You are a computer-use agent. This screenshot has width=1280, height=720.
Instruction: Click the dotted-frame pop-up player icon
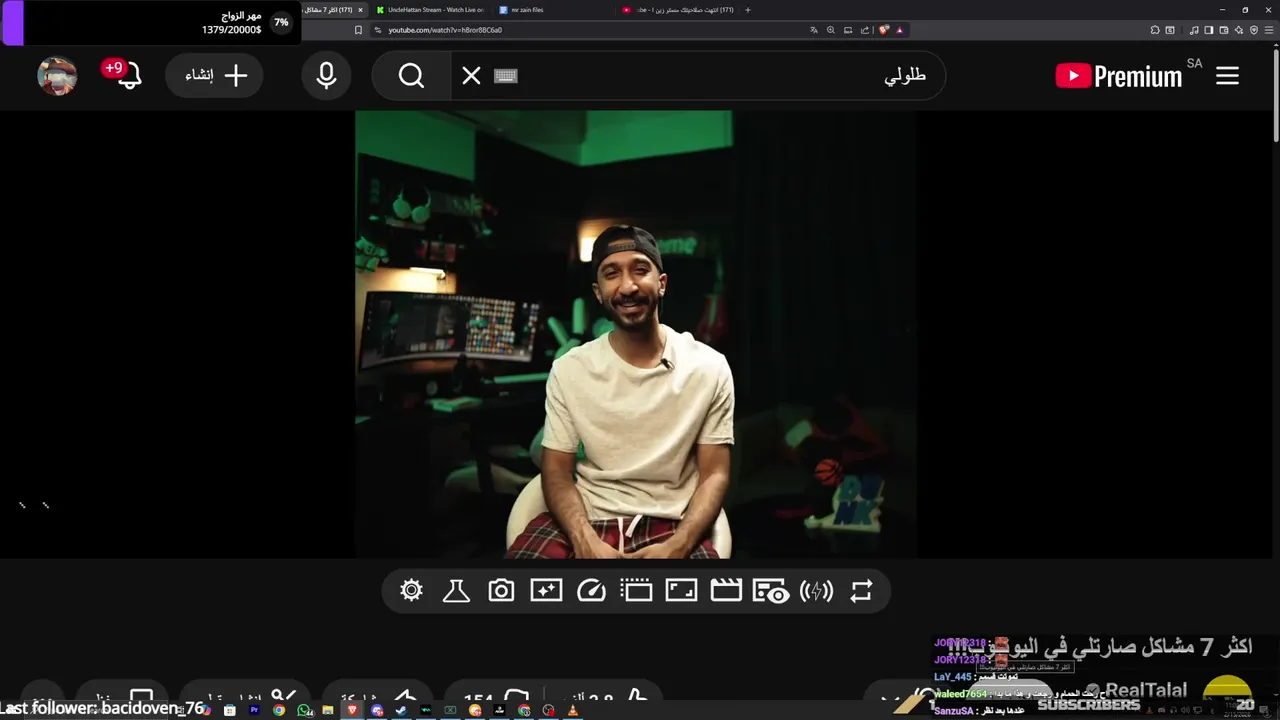(x=636, y=591)
